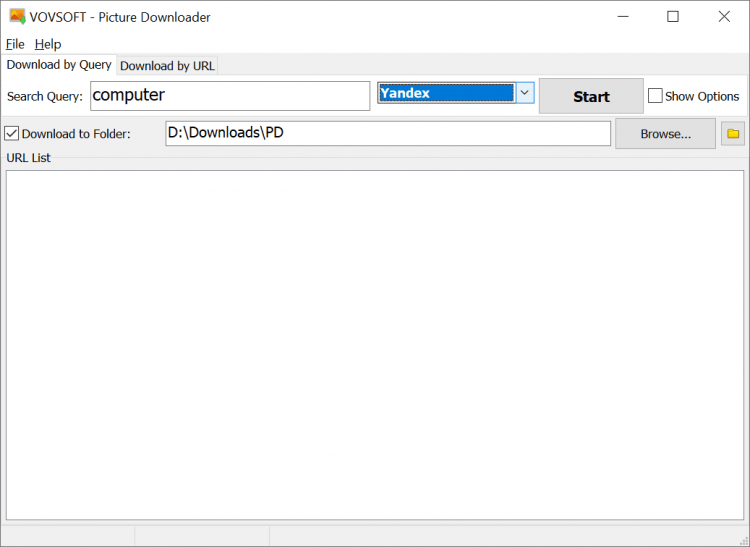The image size is (750, 547).
Task: Uncheck the Download to Folder checkbox
Action: coord(12,133)
